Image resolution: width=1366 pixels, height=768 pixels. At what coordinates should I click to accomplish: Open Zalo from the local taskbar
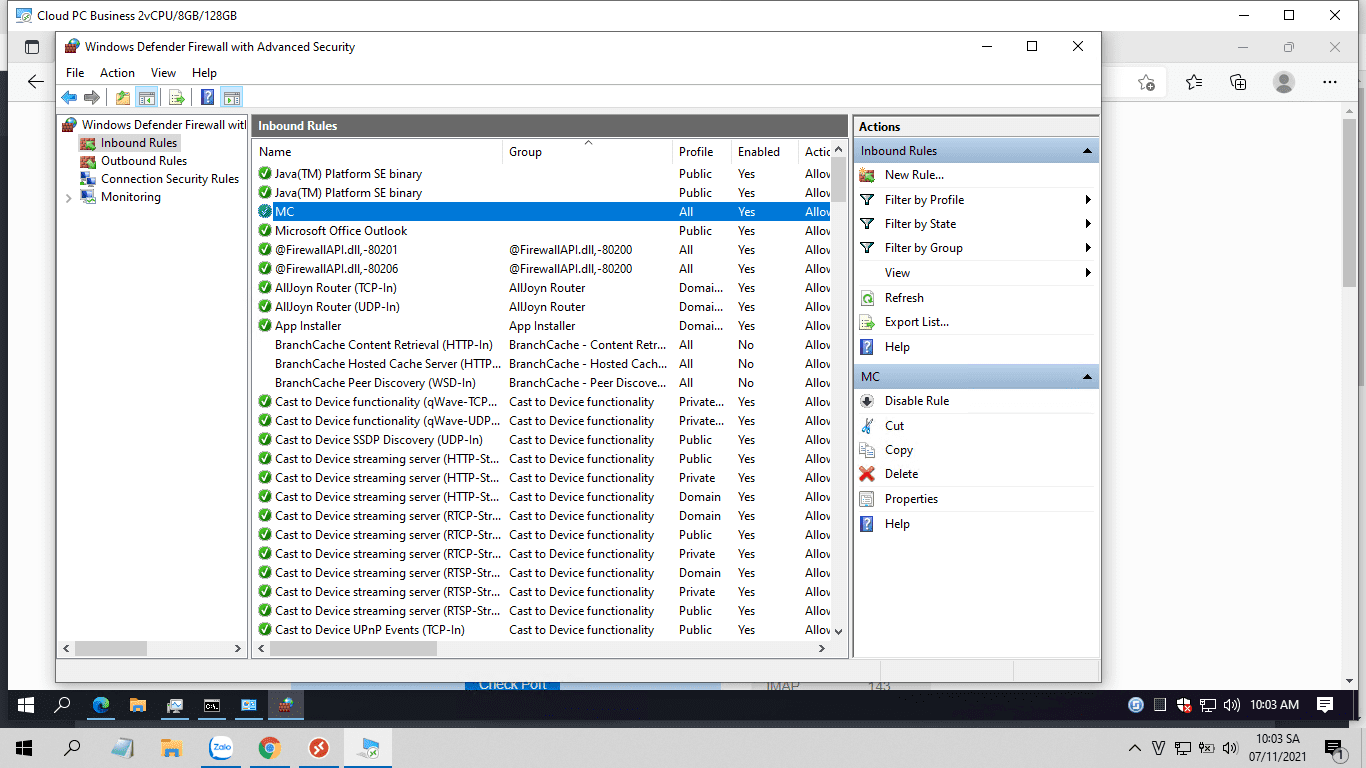(x=221, y=748)
